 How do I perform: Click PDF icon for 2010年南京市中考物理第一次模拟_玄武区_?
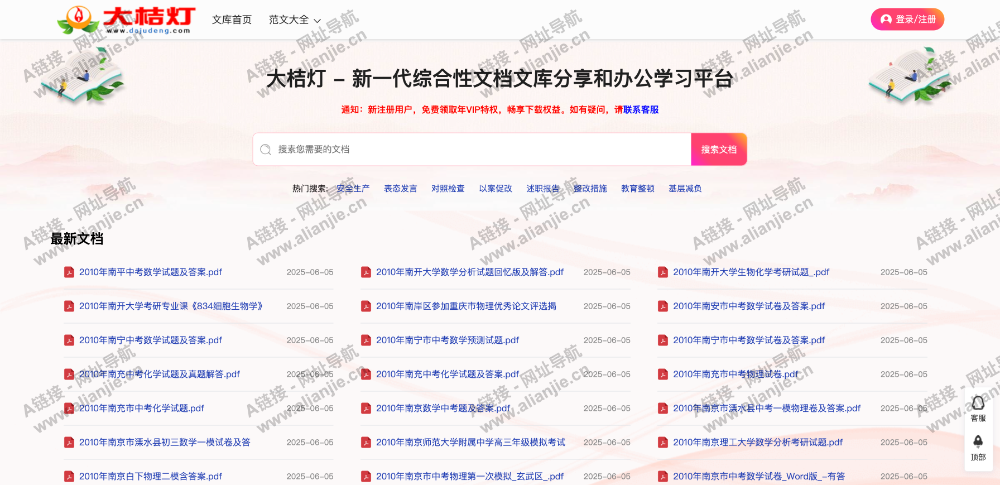(x=366, y=476)
